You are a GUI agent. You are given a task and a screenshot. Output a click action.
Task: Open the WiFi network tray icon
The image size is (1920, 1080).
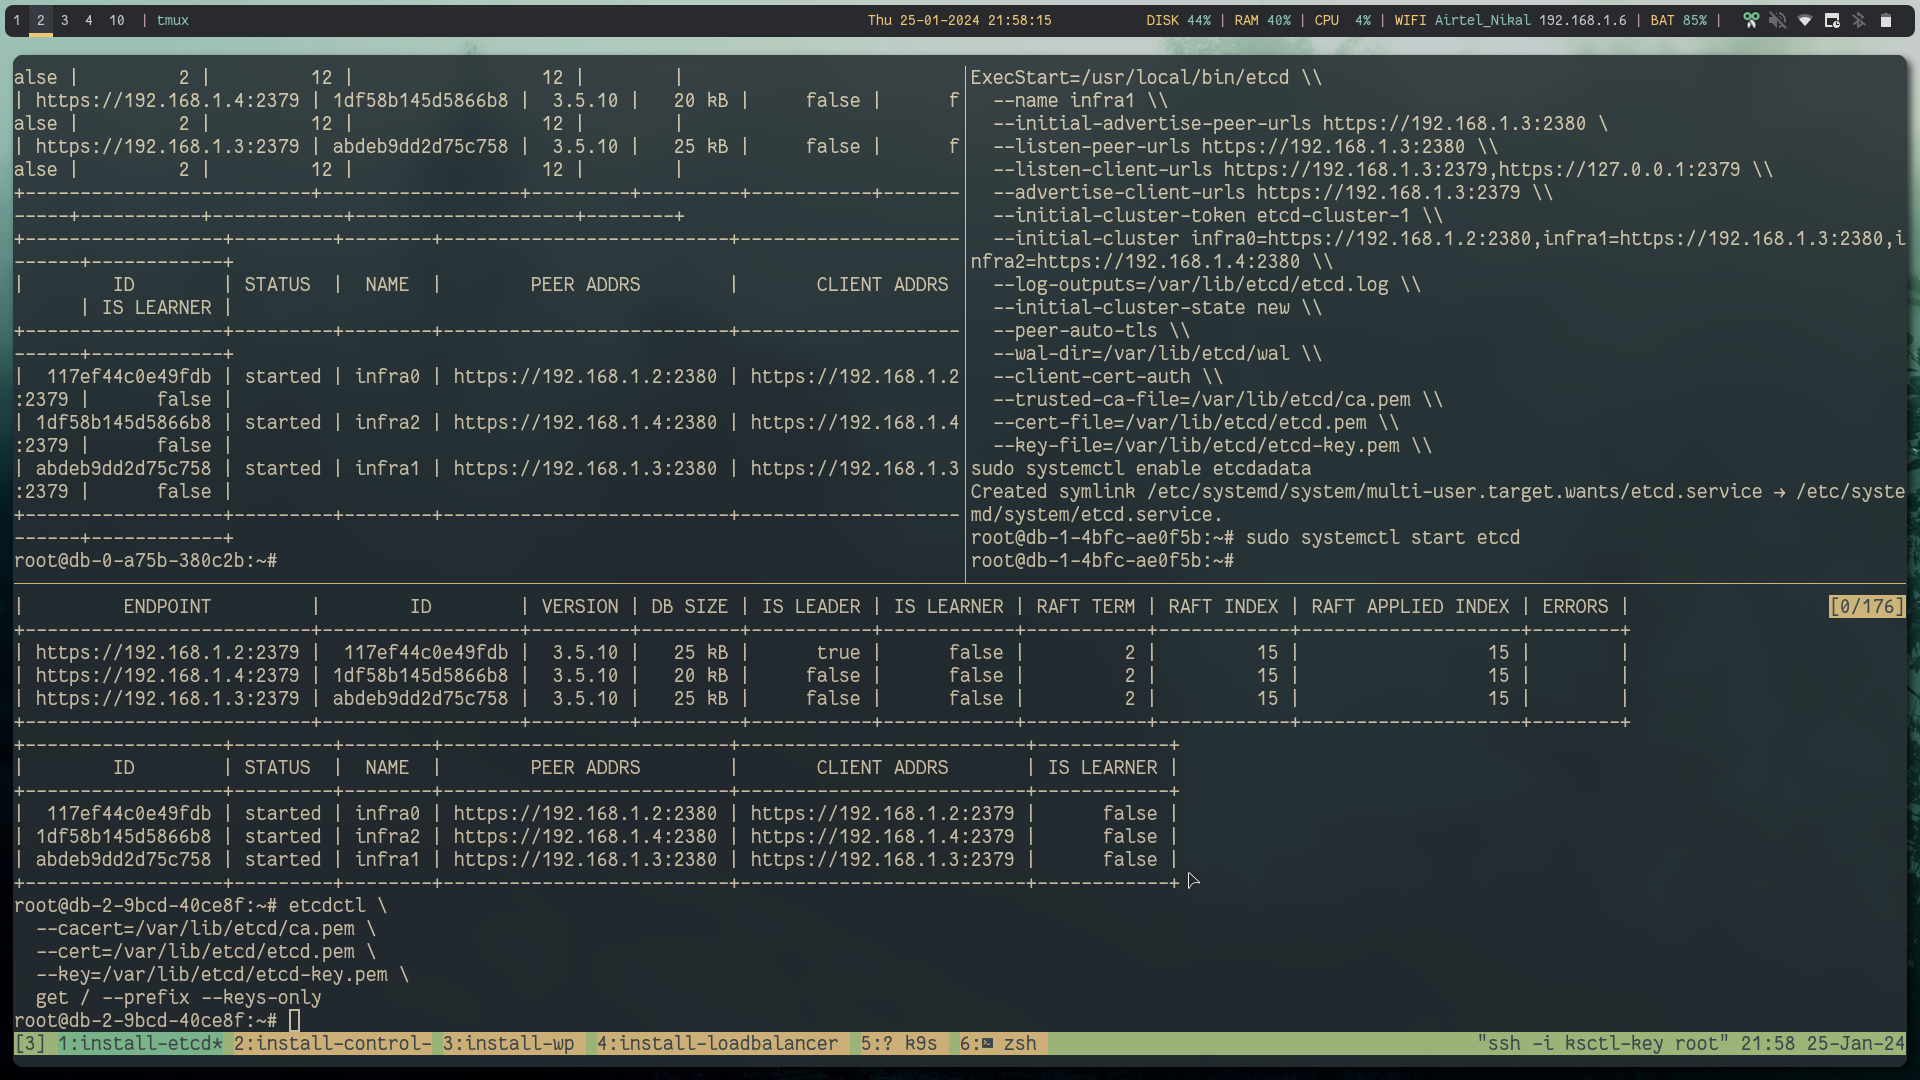tap(1804, 20)
